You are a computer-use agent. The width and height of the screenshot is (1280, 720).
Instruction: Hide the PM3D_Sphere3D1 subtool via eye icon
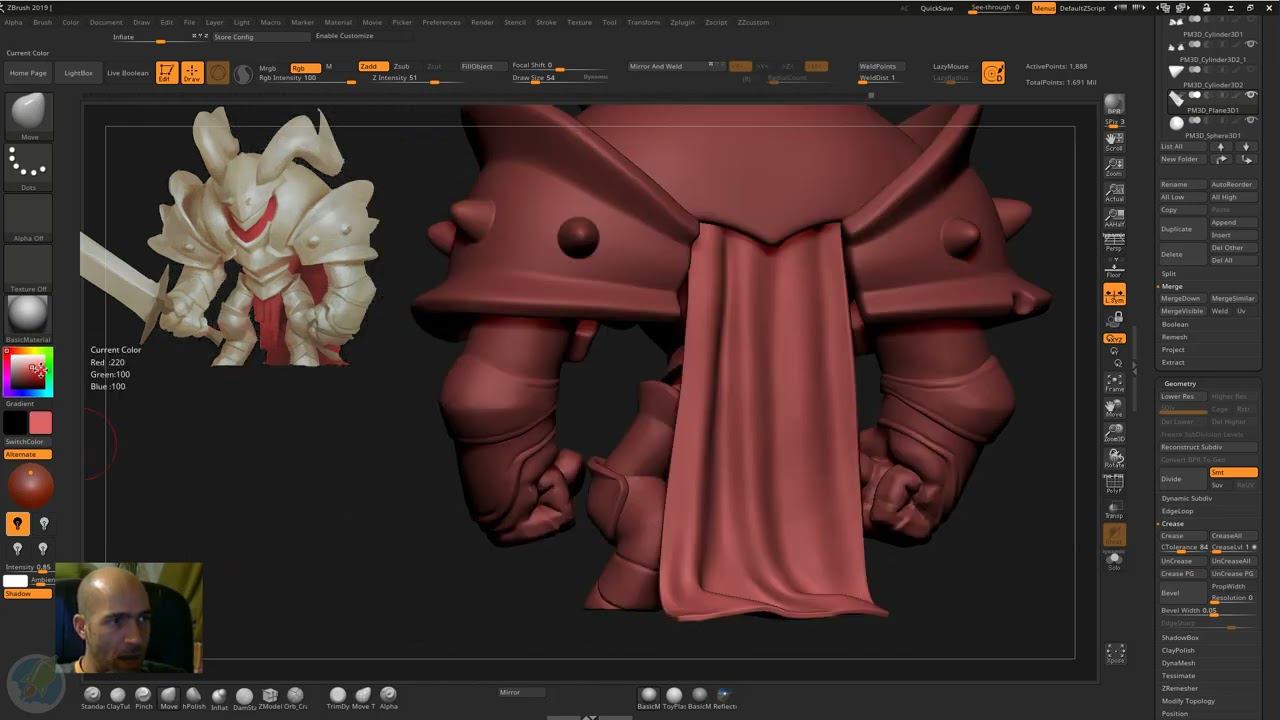click(1250, 121)
